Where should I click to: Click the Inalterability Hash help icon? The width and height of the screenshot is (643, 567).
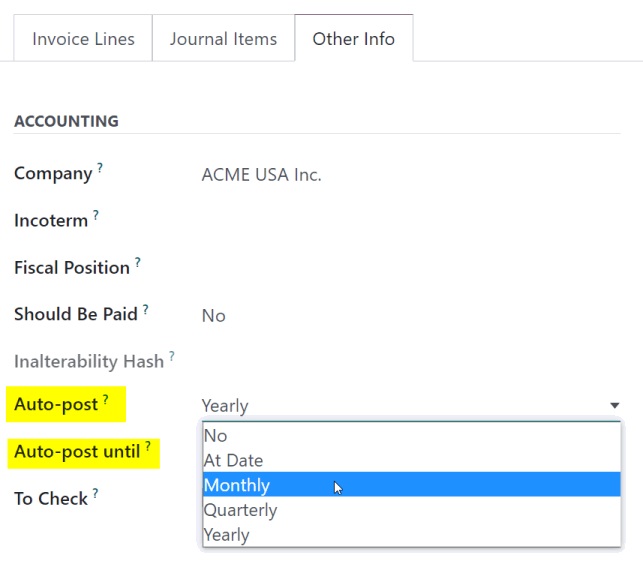(172, 356)
